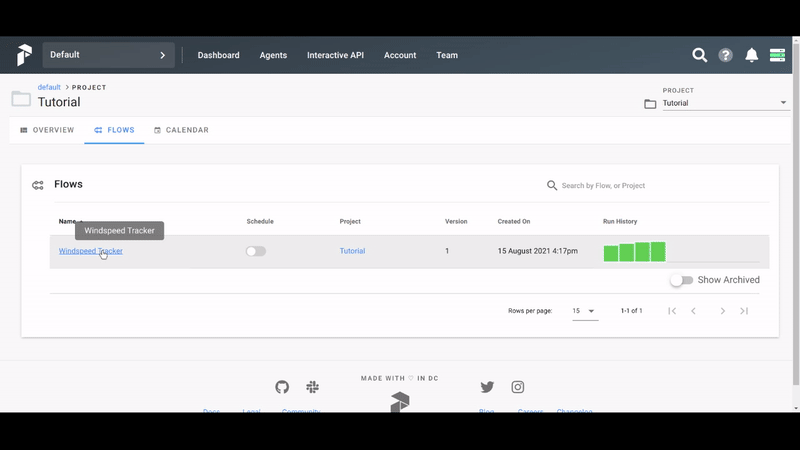
Task: Click the GitHub icon in footer
Action: pos(282,387)
